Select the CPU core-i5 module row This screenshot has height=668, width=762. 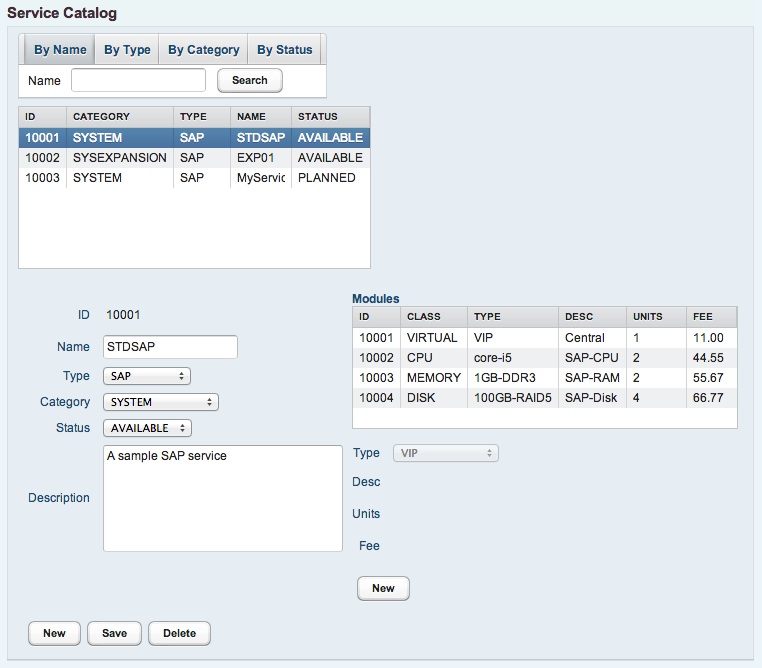[x=545, y=358]
